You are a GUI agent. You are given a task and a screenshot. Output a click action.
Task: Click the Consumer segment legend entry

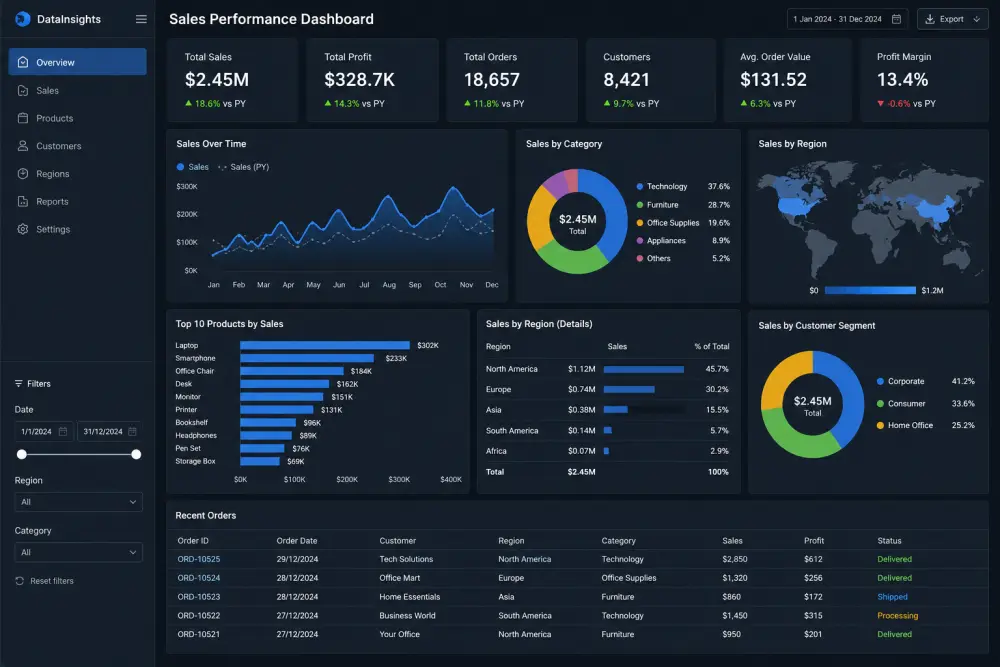point(926,404)
